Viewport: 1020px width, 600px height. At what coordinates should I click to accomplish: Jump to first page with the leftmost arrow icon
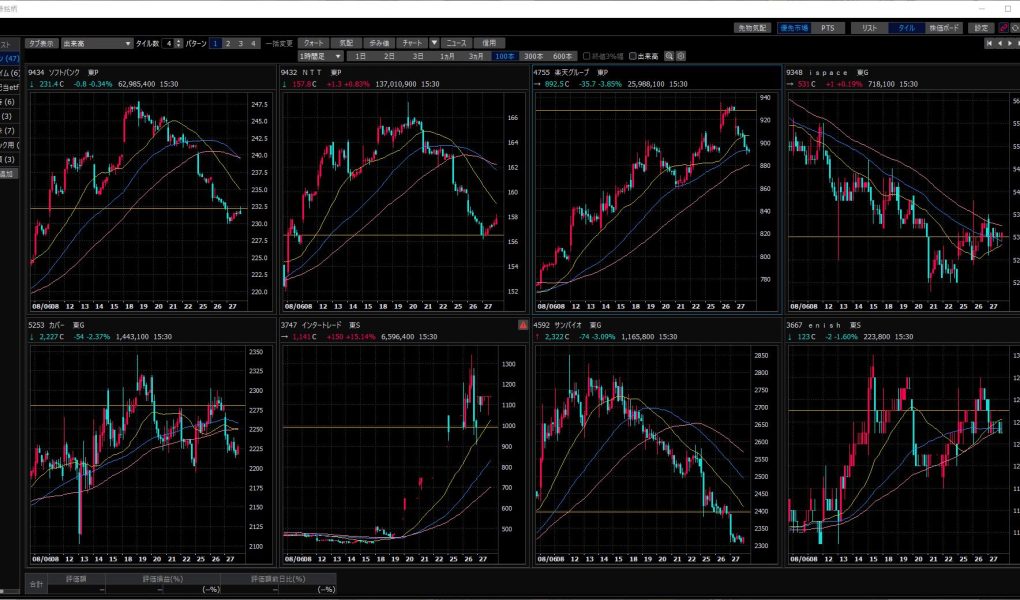[989, 44]
